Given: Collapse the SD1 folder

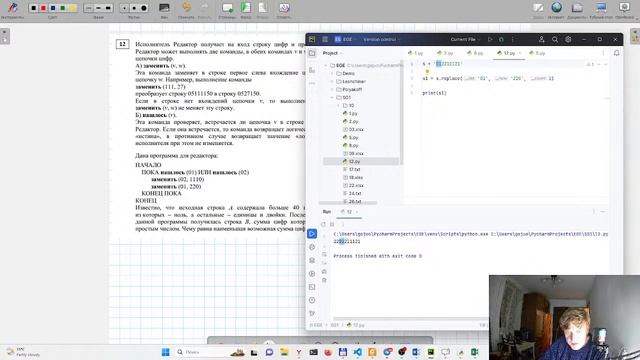Looking at the screenshot, I should (x=332, y=98).
